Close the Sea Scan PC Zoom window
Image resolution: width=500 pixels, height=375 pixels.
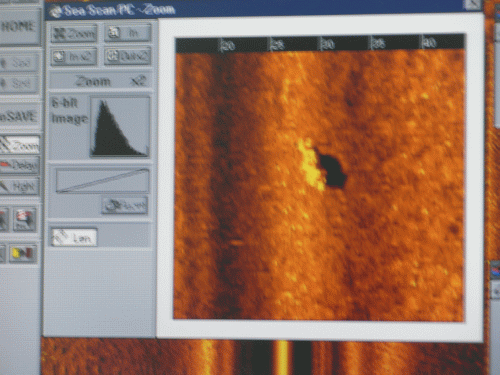(472, 5)
